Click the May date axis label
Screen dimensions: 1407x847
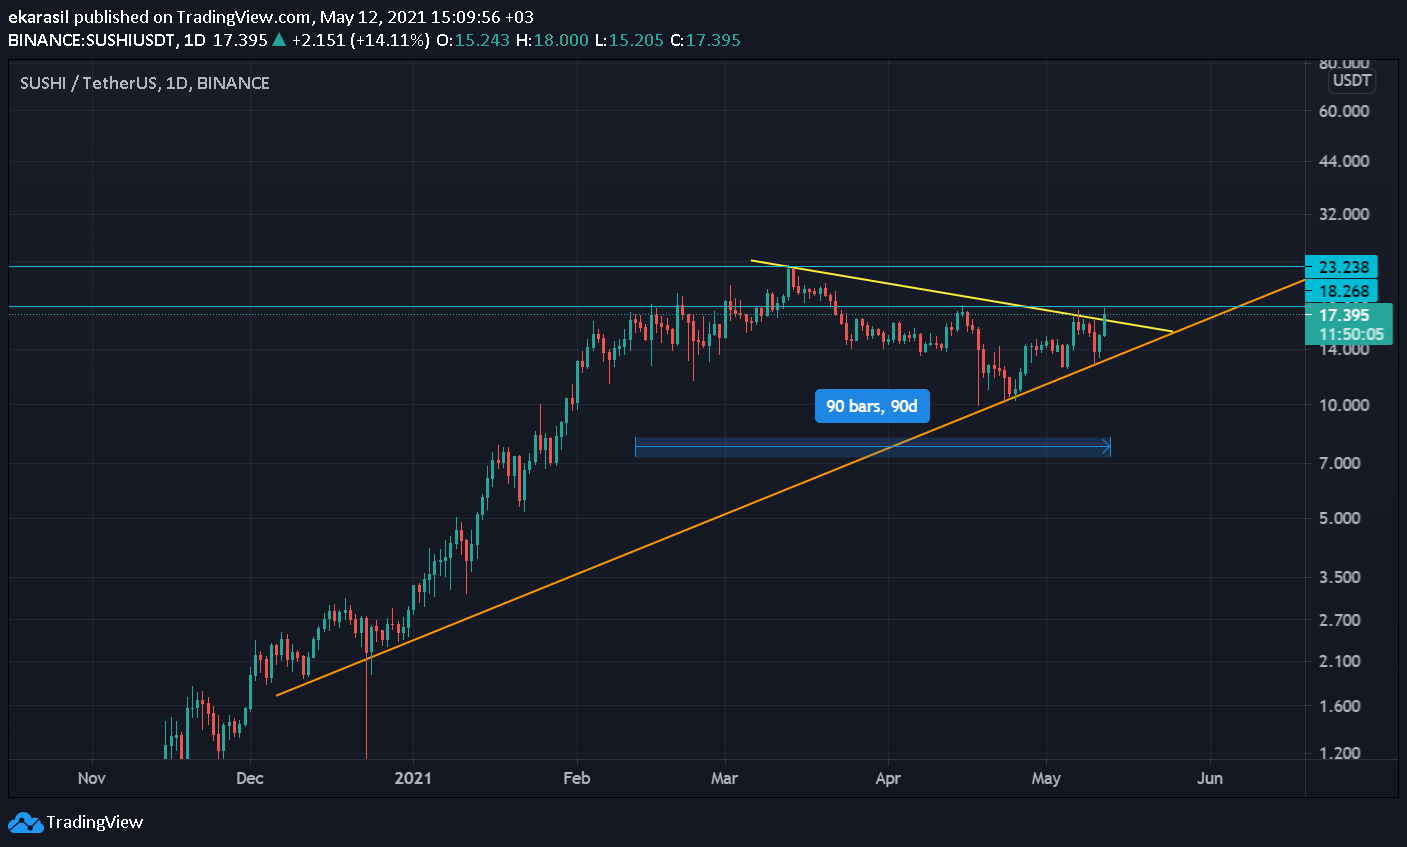point(1046,778)
